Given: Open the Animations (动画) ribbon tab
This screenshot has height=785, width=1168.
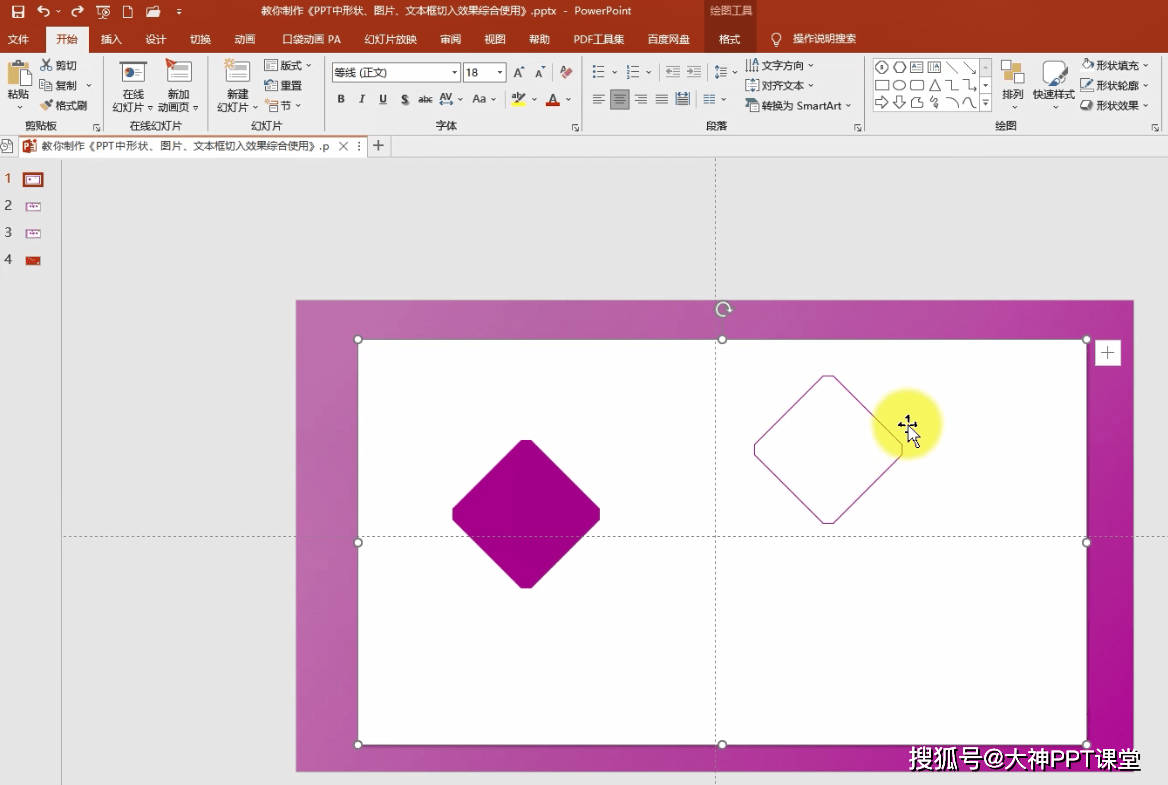Looking at the screenshot, I should tap(244, 39).
